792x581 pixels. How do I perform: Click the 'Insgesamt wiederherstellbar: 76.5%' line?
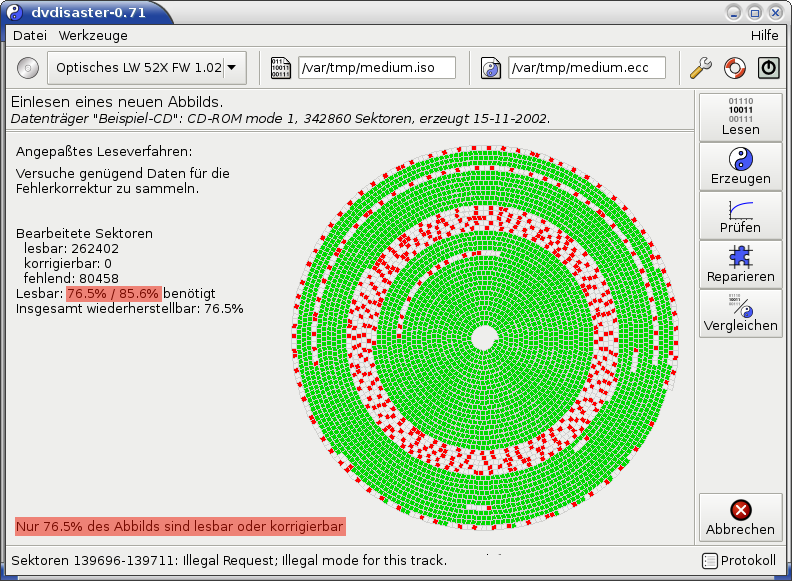click(129, 309)
